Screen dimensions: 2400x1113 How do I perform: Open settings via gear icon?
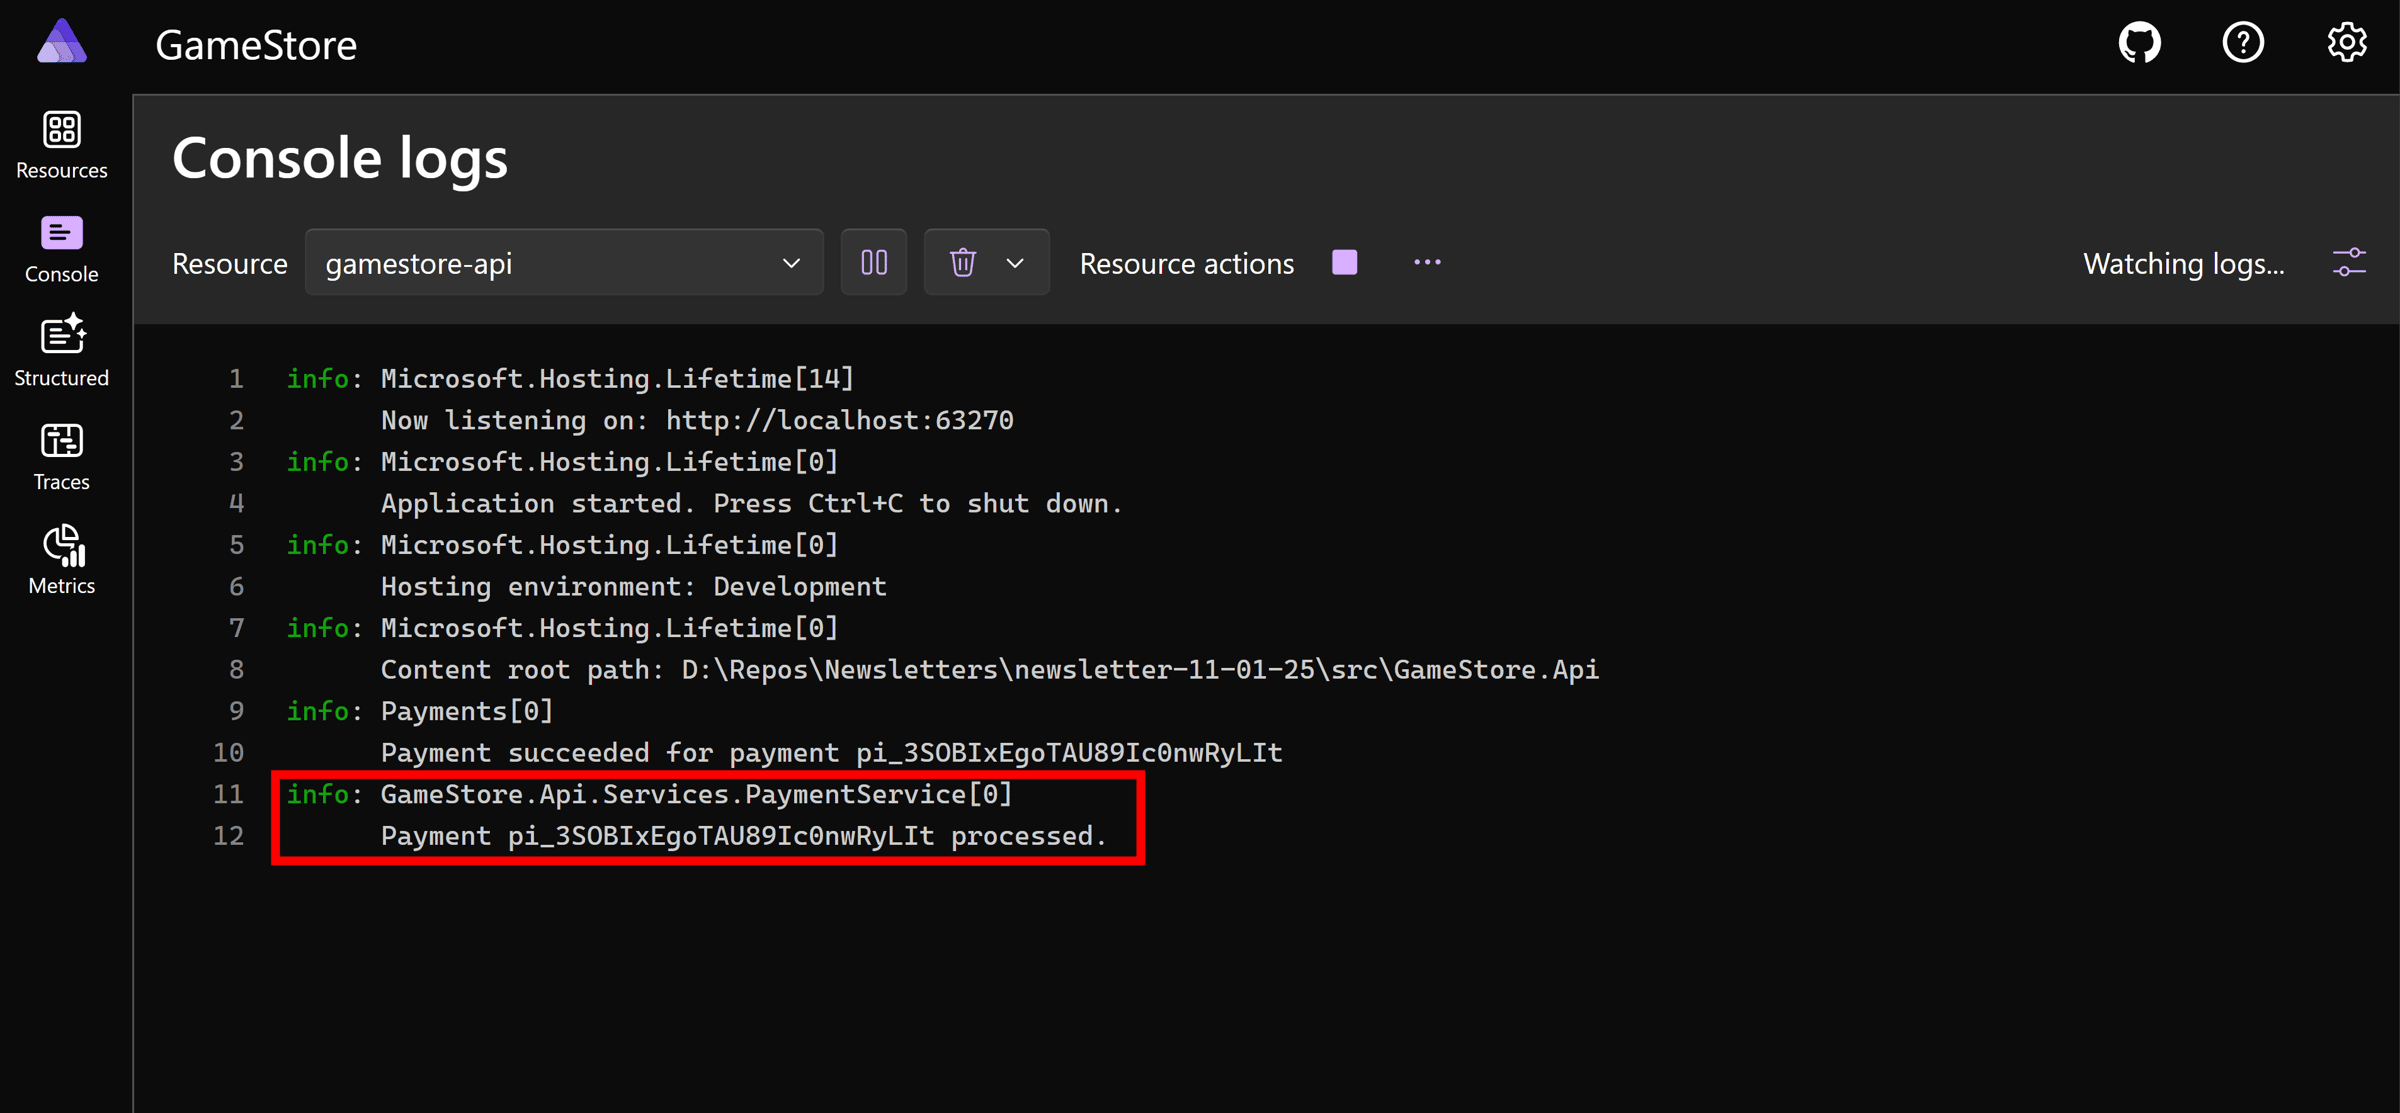point(2346,43)
